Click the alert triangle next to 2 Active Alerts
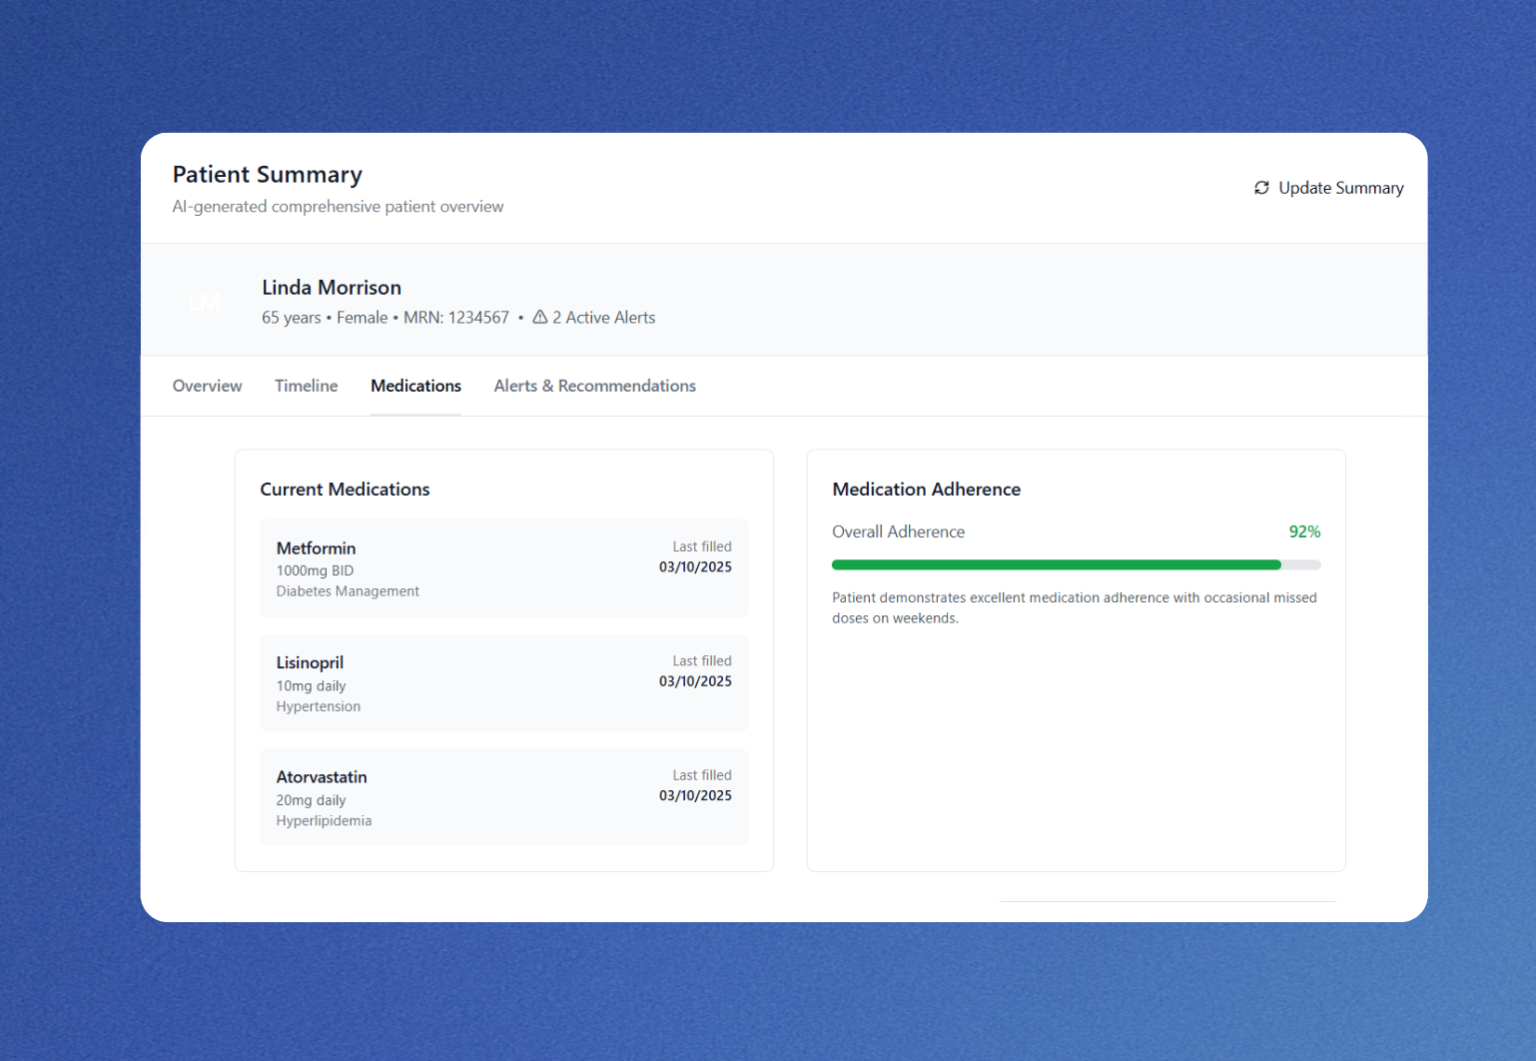 [x=539, y=316]
